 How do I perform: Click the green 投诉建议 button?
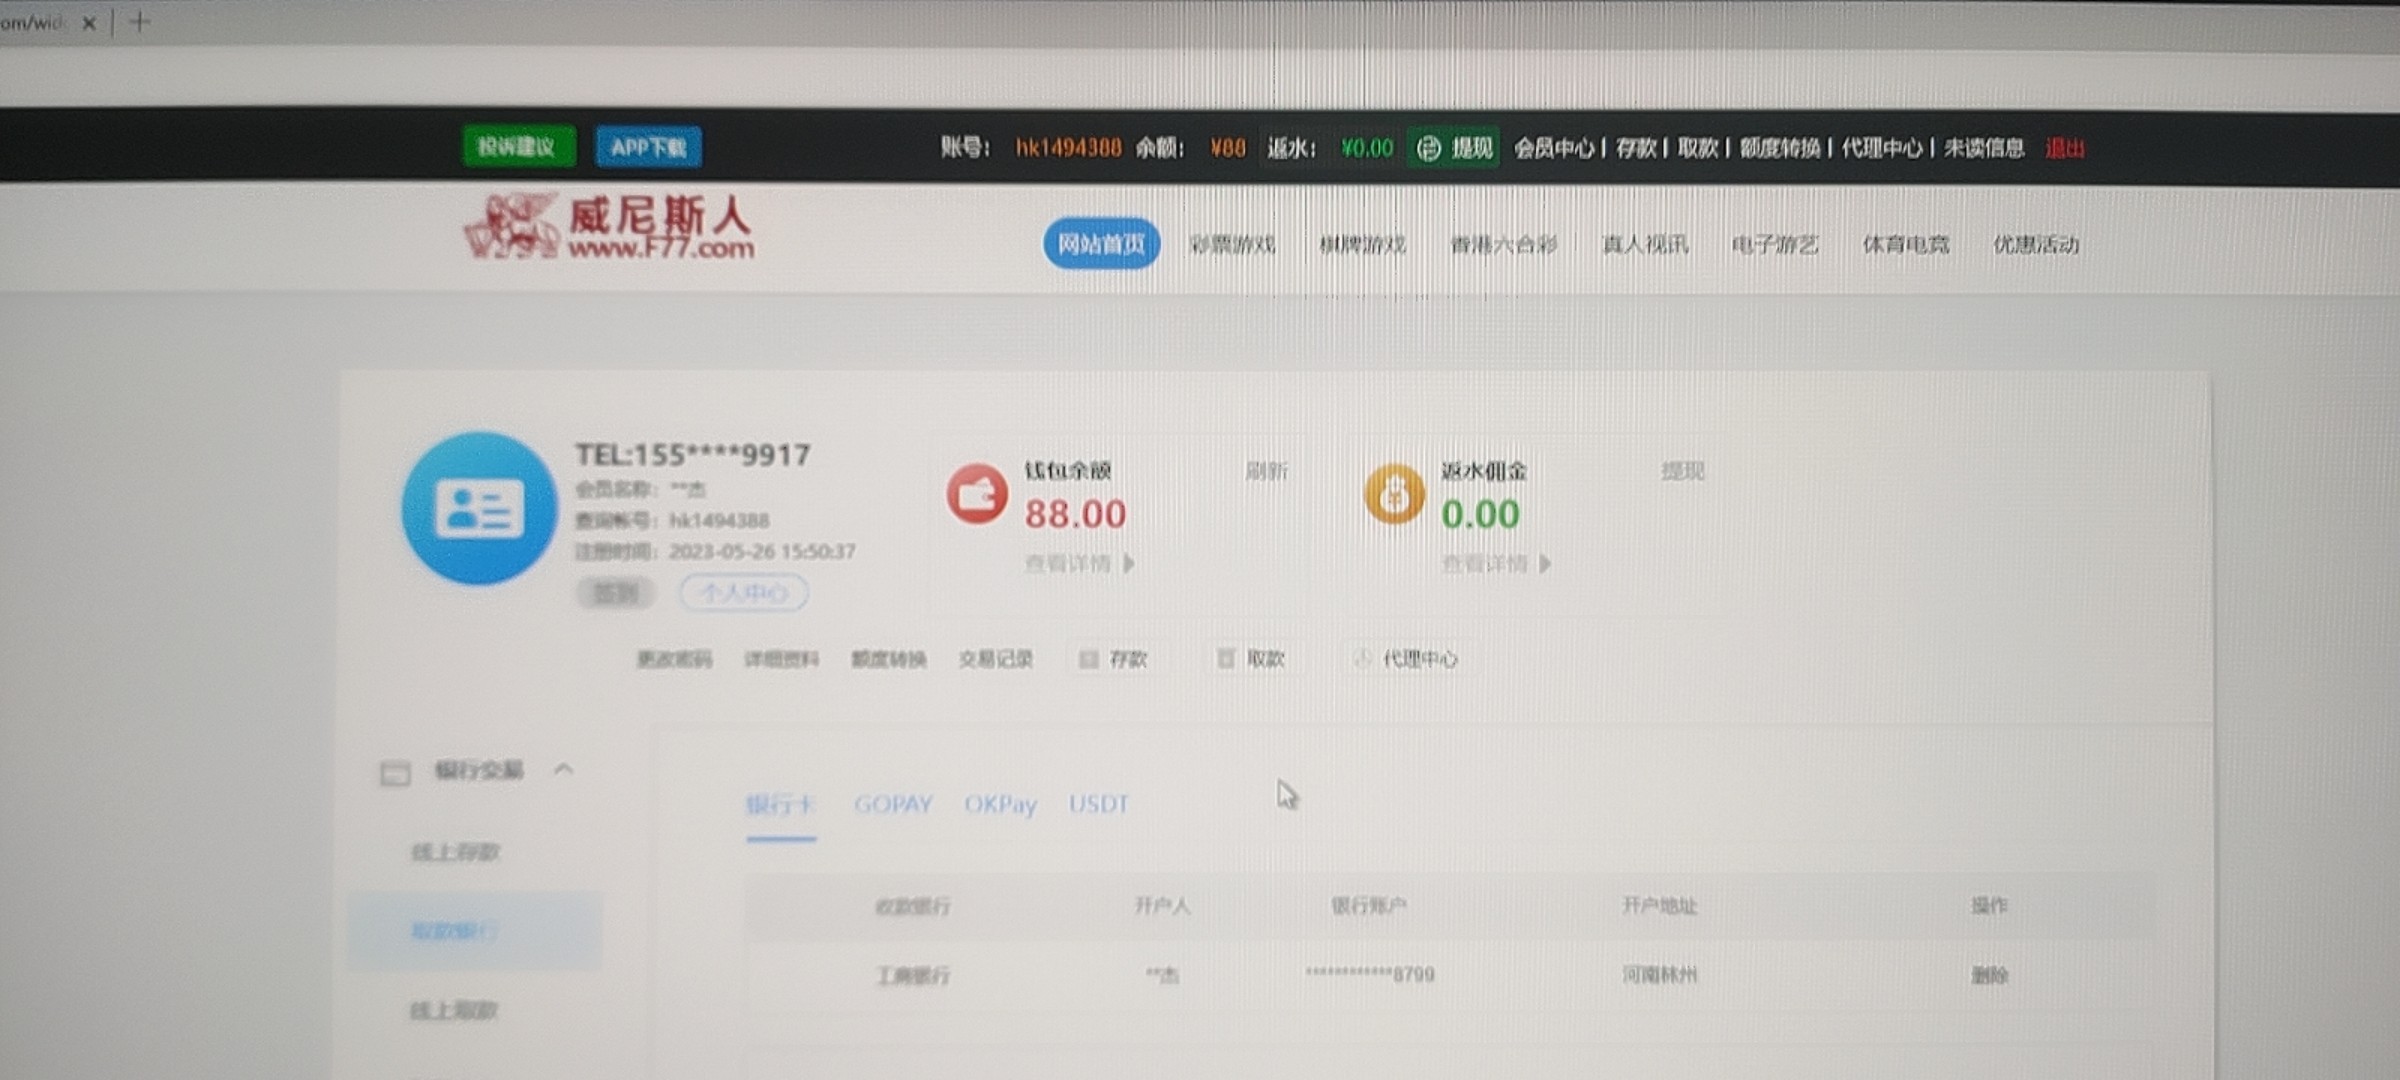tap(517, 147)
